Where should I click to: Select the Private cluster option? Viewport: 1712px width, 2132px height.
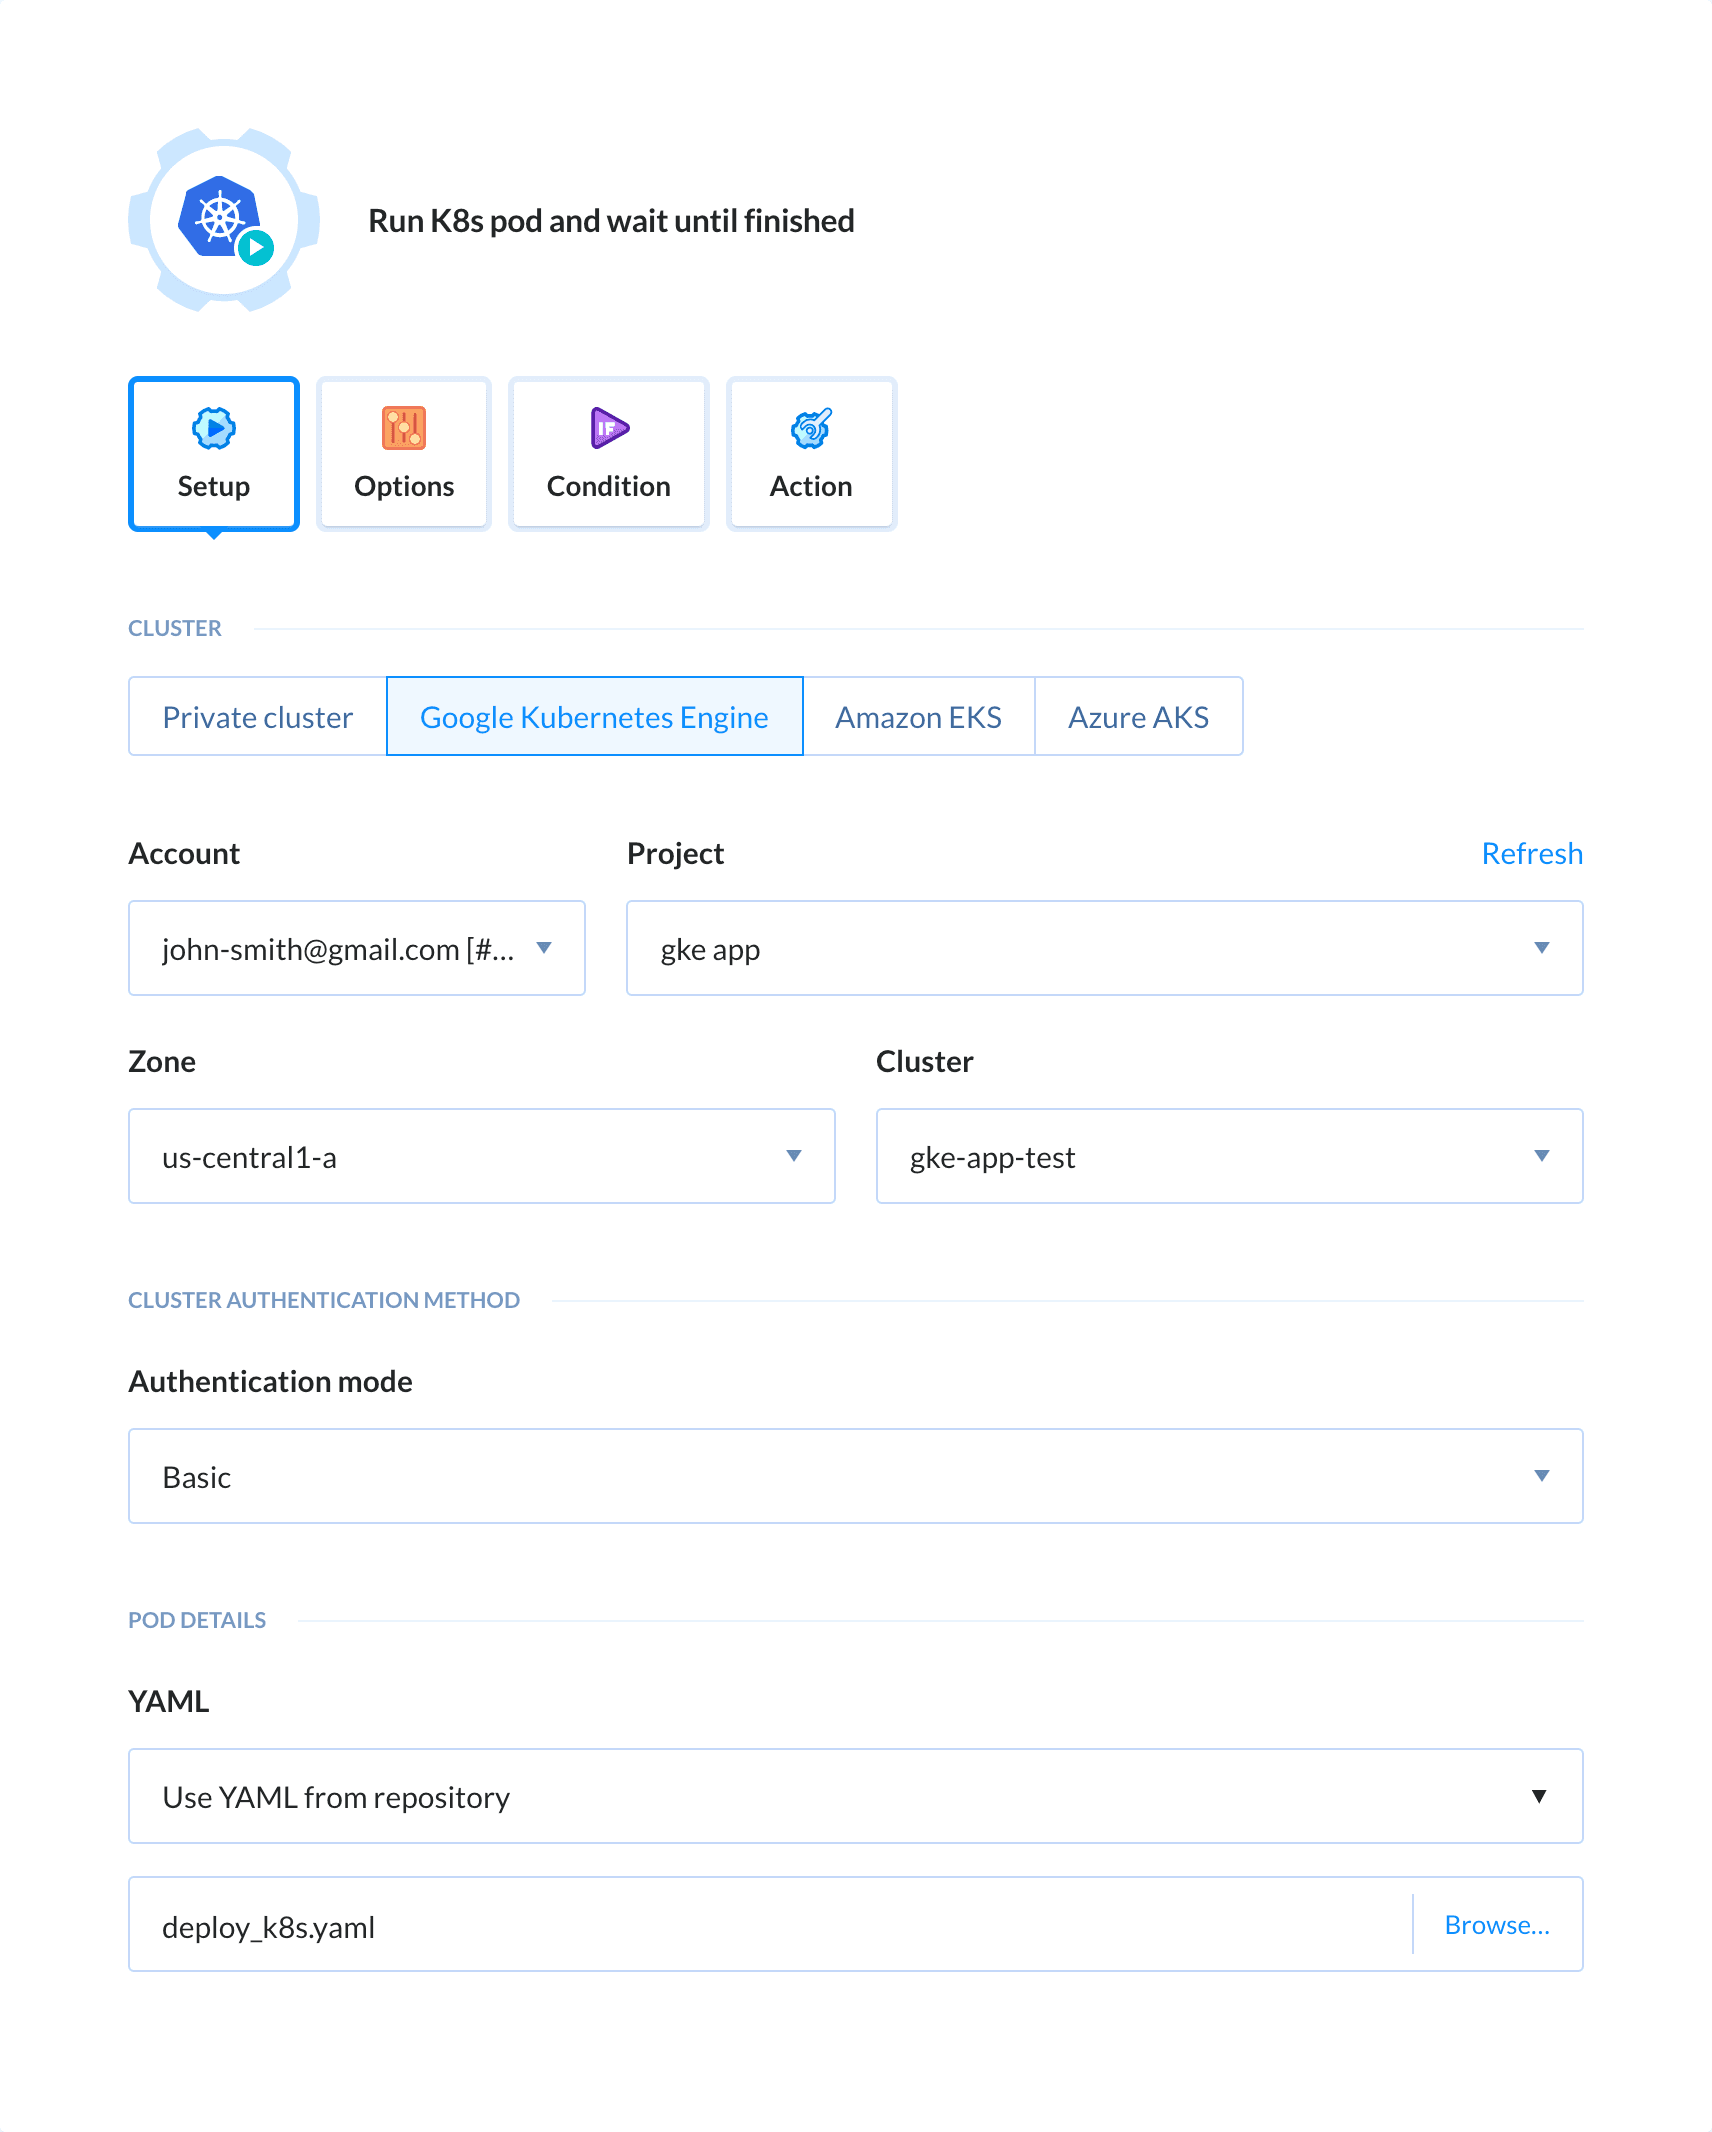point(257,716)
